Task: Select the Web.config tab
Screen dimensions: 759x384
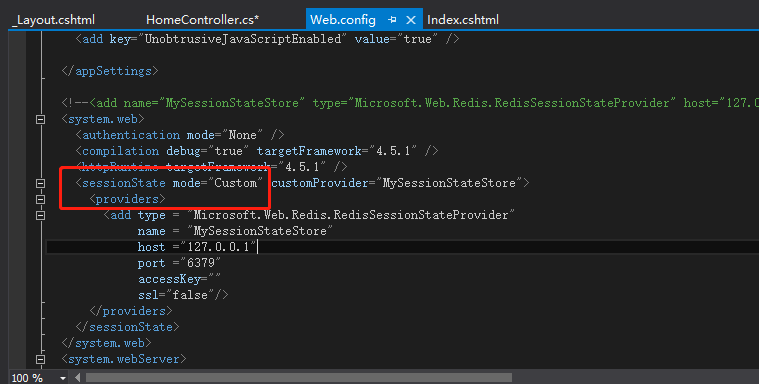Action: (x=343, y=20)
